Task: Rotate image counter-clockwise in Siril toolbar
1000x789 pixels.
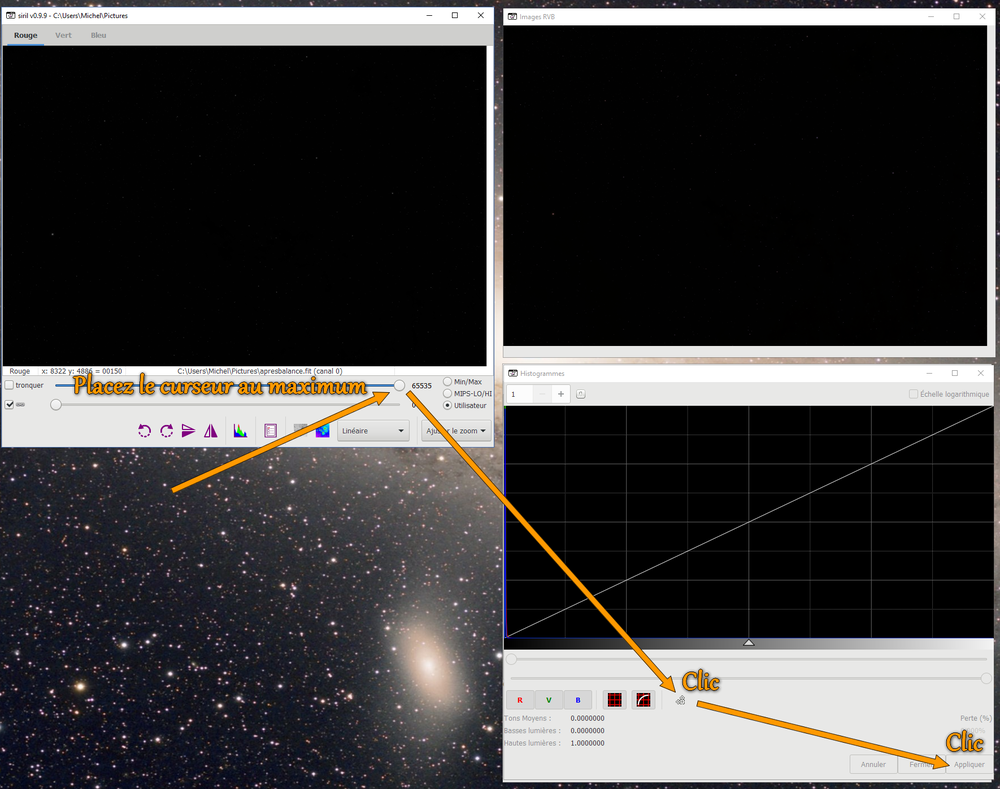Action: pos(145,431)
